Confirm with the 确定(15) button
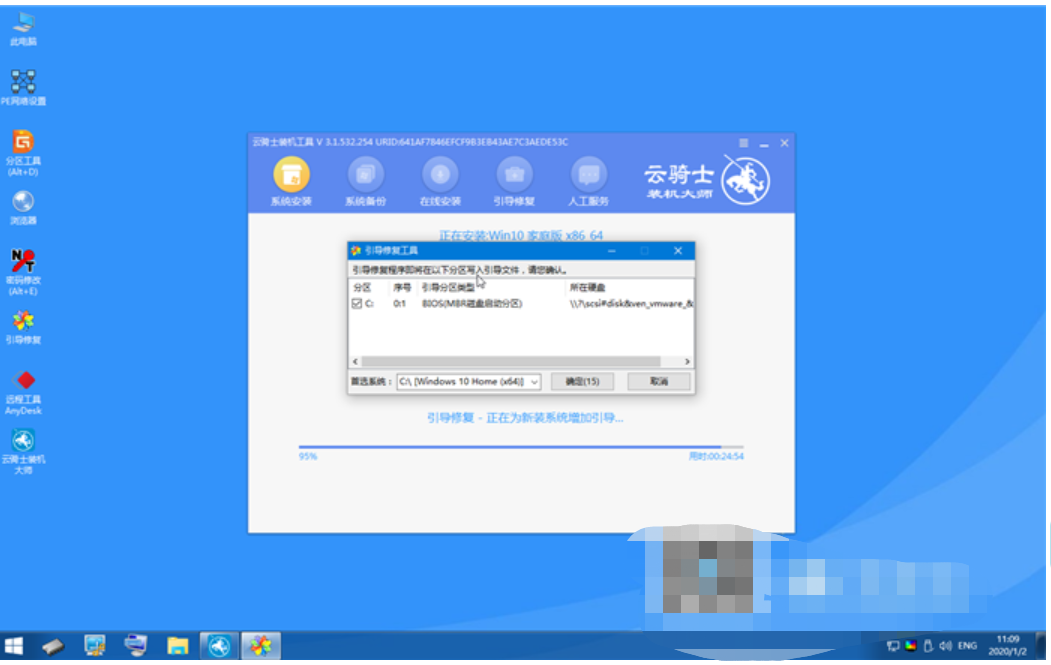The height and width of the screenshot is (665, 1051). 582,381
